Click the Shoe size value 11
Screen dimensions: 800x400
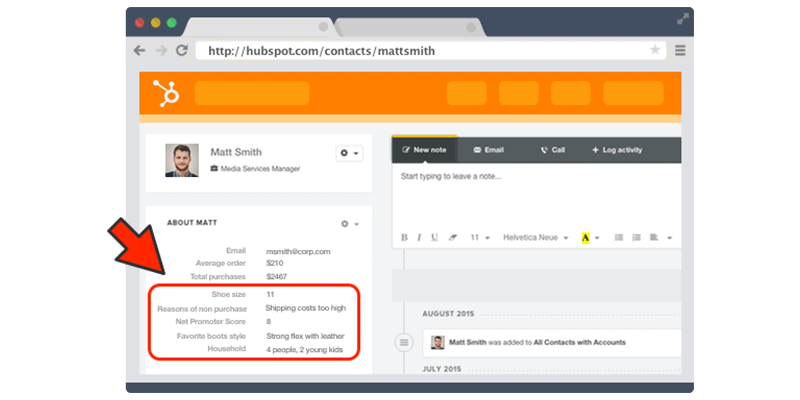[270, 294]
